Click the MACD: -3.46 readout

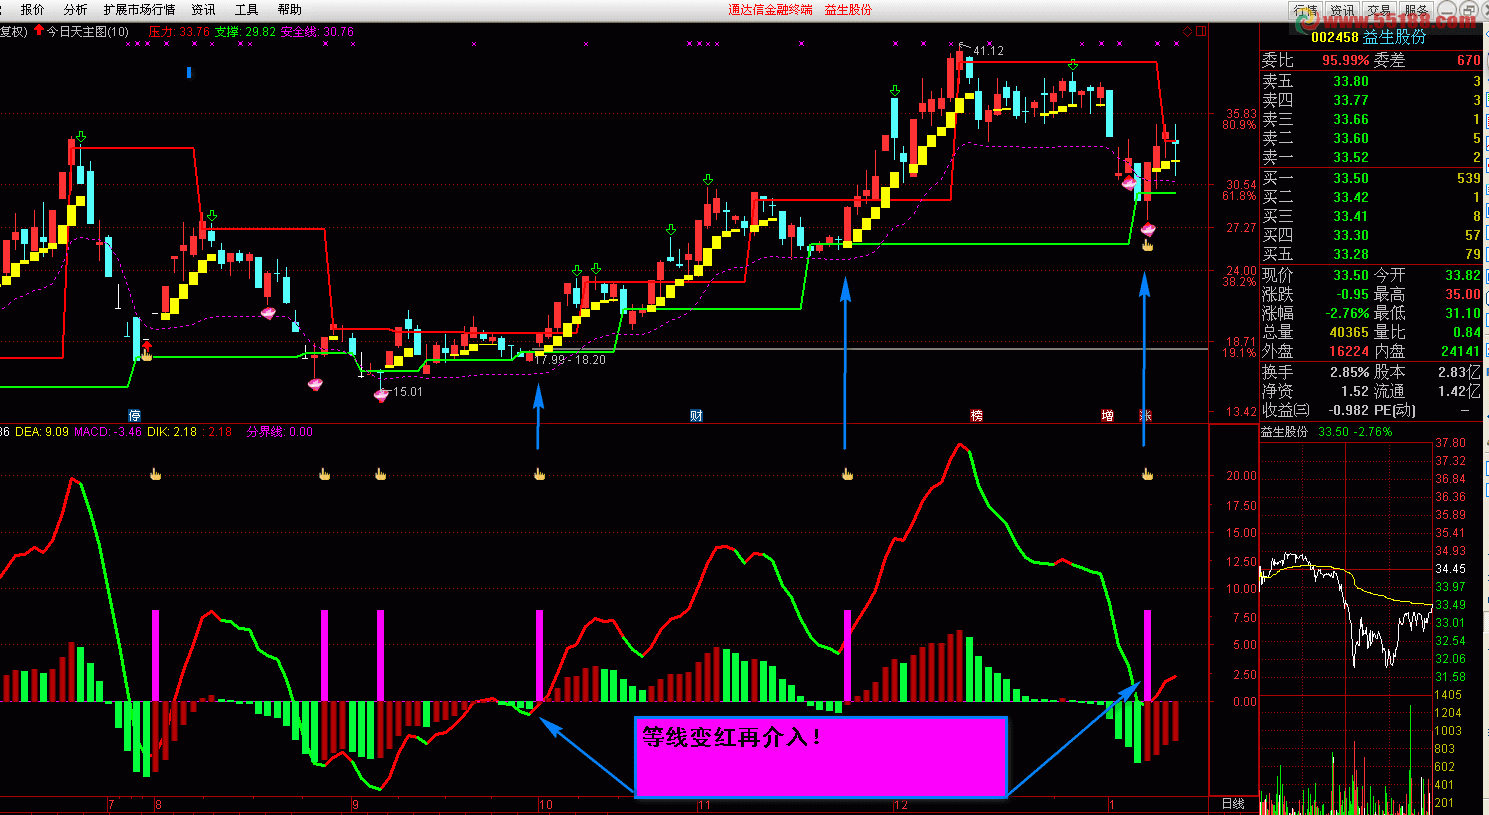coord(108,432)
